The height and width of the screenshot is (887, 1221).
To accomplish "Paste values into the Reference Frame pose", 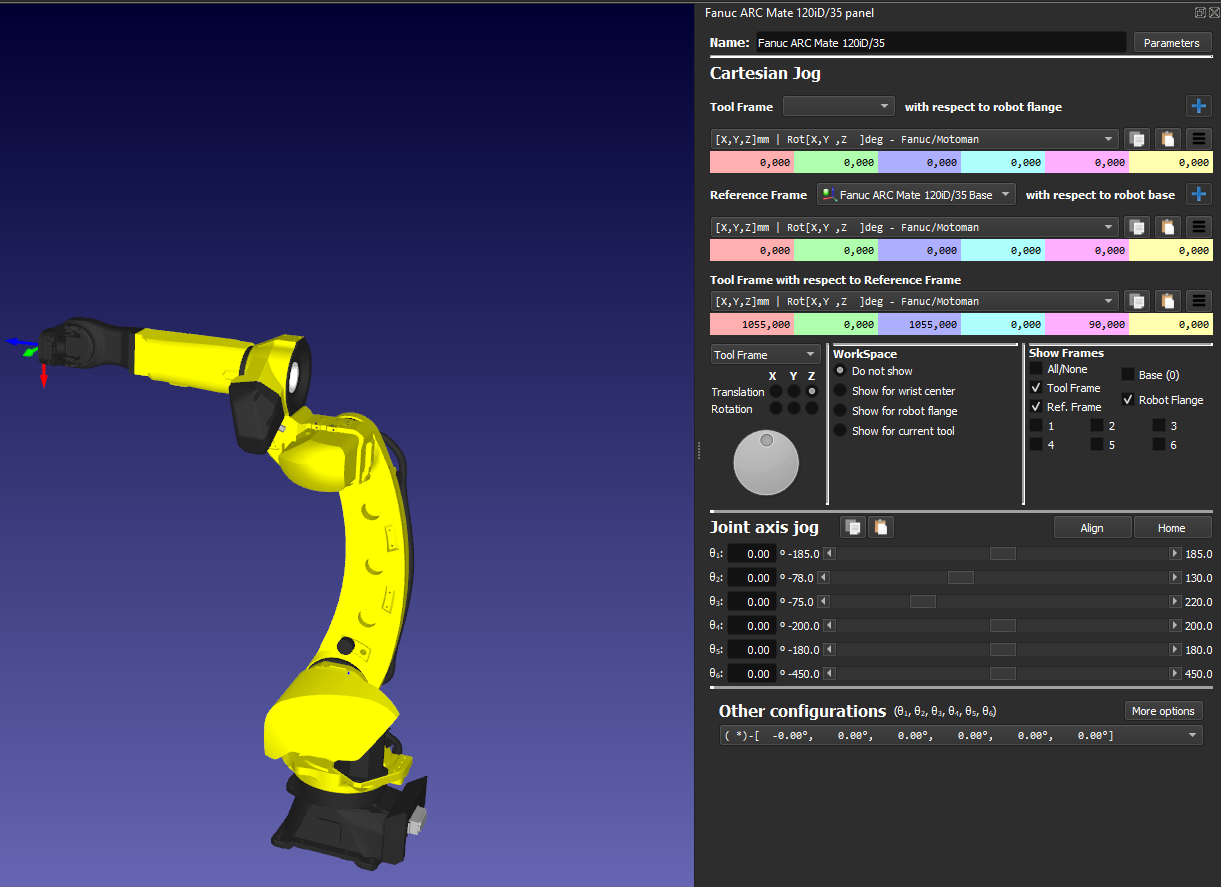I will pyautogui.click(x=1168, y=227).
